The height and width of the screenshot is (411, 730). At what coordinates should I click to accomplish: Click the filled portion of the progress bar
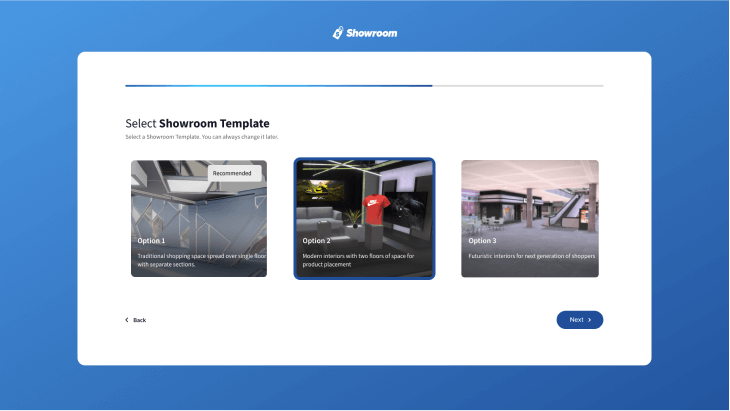pyautogui.click(x=278, y=86)
